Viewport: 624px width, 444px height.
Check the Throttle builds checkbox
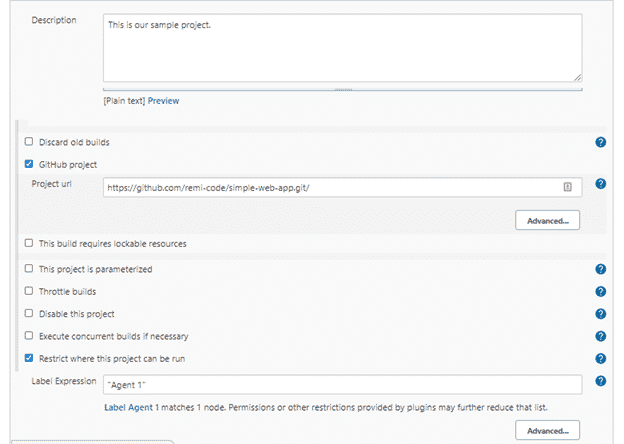click(x=29, y=291)
